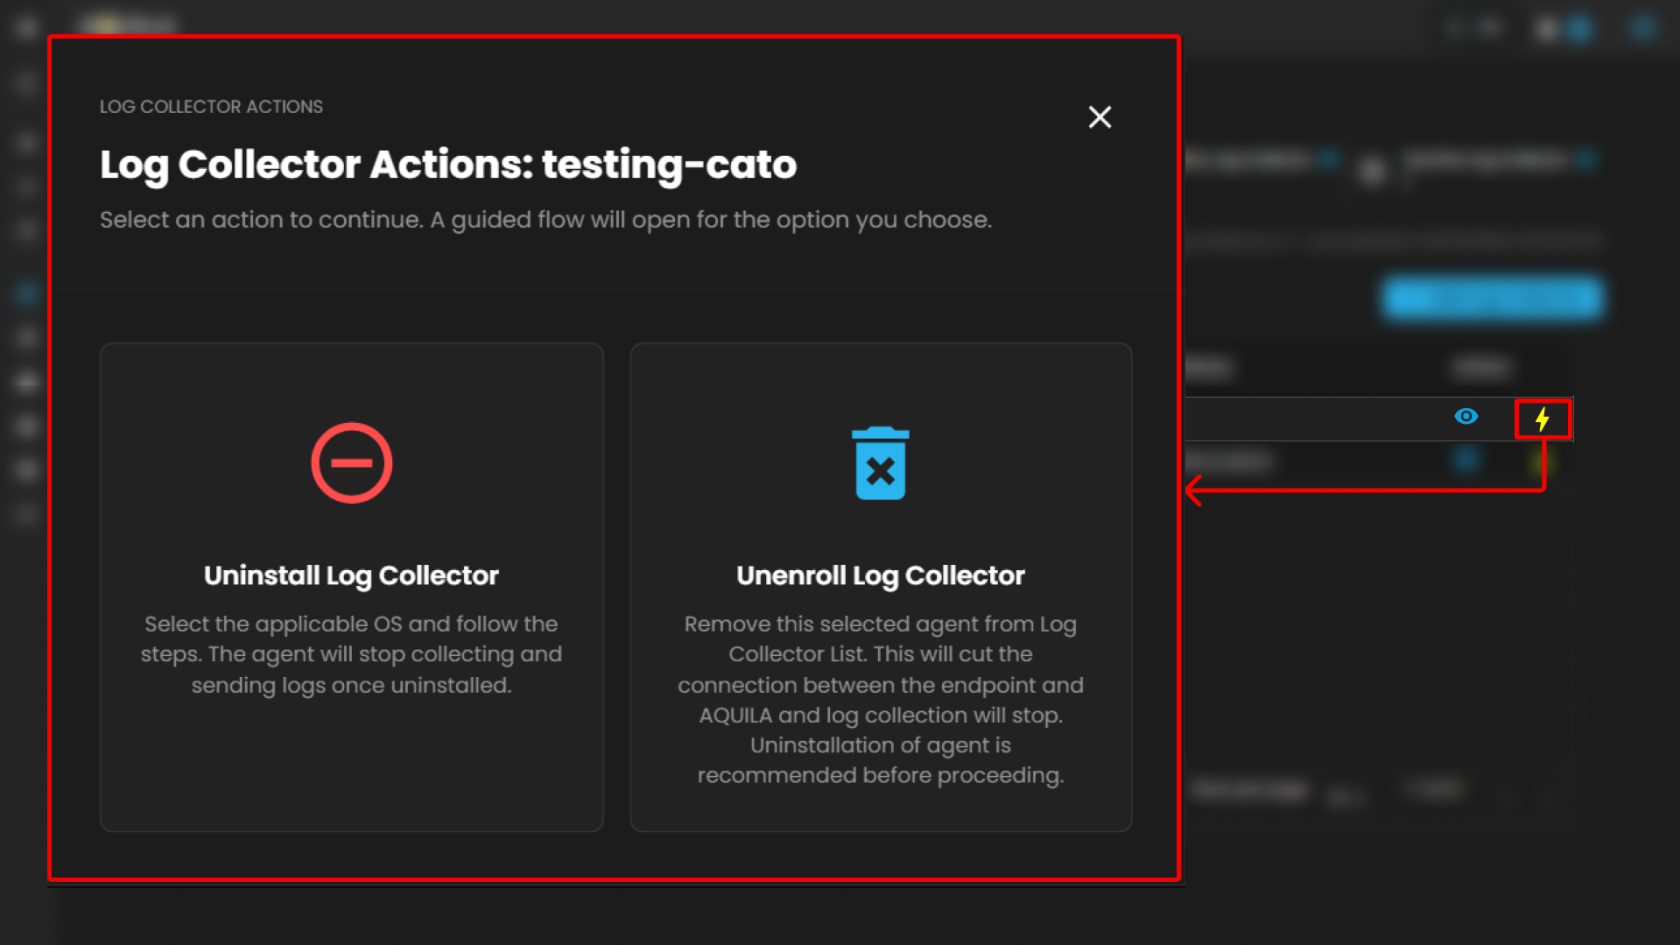Click the blurred lightning icon in second row

[x=1540, y=461]
